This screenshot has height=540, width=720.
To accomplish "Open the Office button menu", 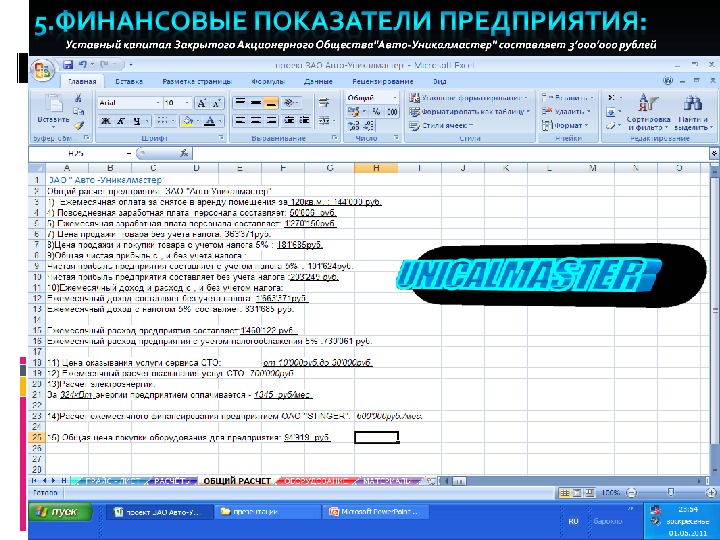I will [x=42, y=71].
